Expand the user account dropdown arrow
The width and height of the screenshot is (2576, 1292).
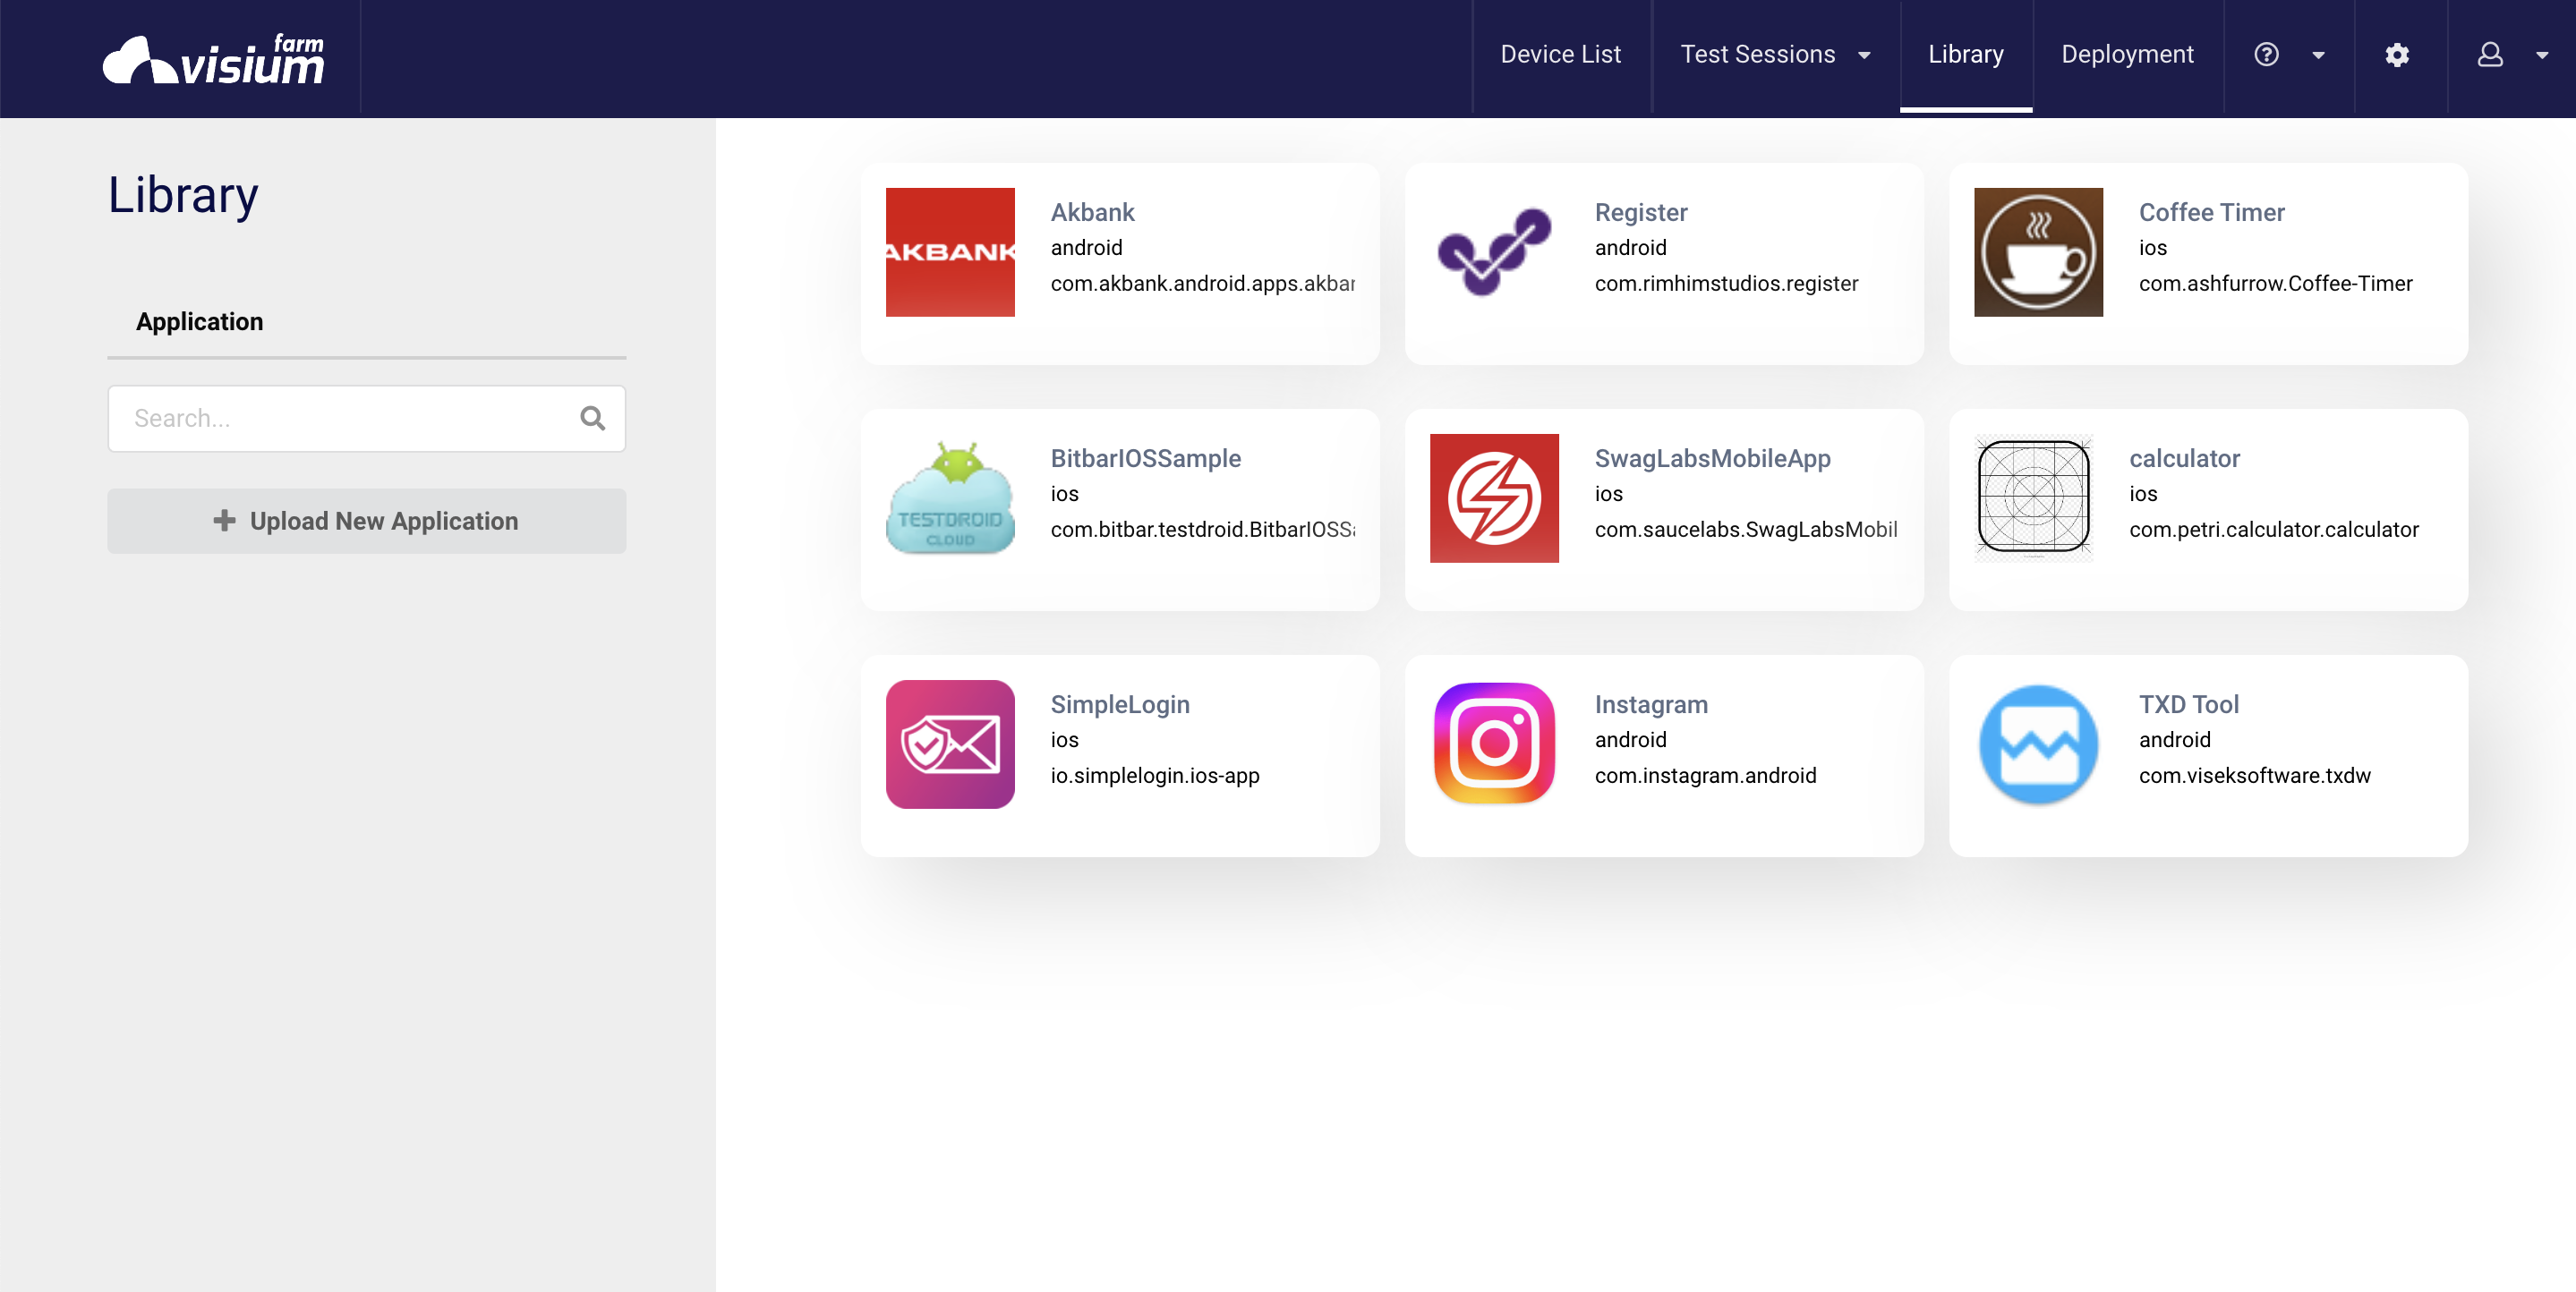click(2542, 55)
